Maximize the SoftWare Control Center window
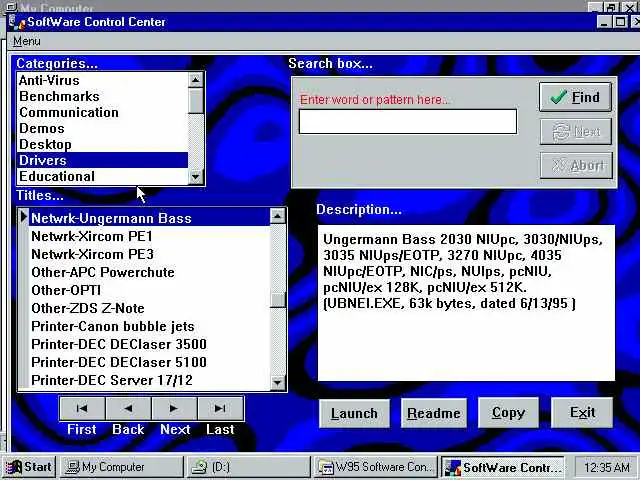The width and height of the screenshot is (640, 480). tap(620, 22)
